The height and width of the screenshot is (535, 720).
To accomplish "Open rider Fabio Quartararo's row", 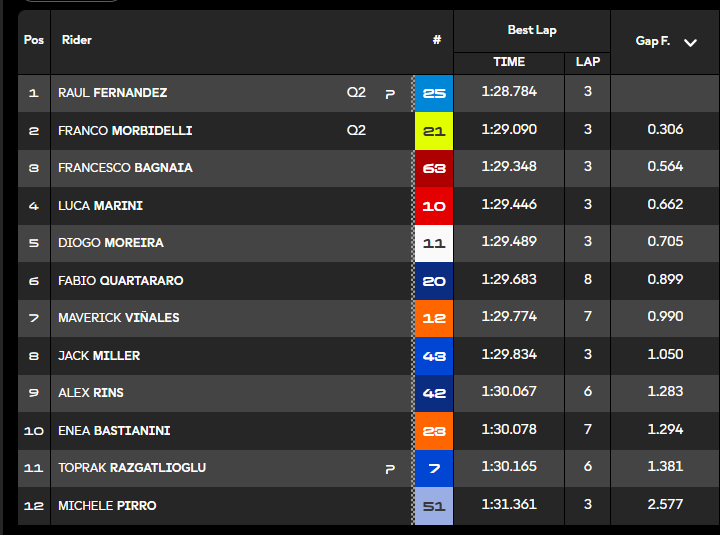I will 120,281.
